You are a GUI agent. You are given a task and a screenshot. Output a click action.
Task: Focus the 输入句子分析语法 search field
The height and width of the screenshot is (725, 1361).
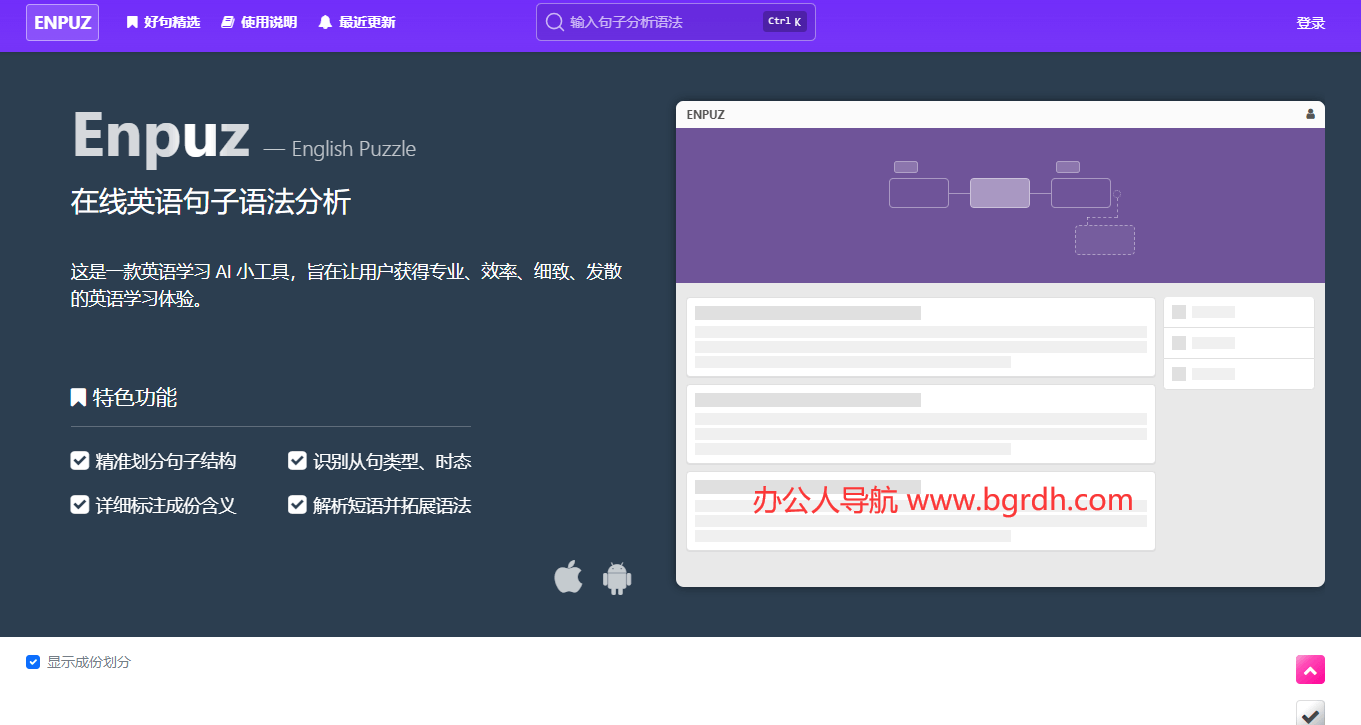[660, 22]
